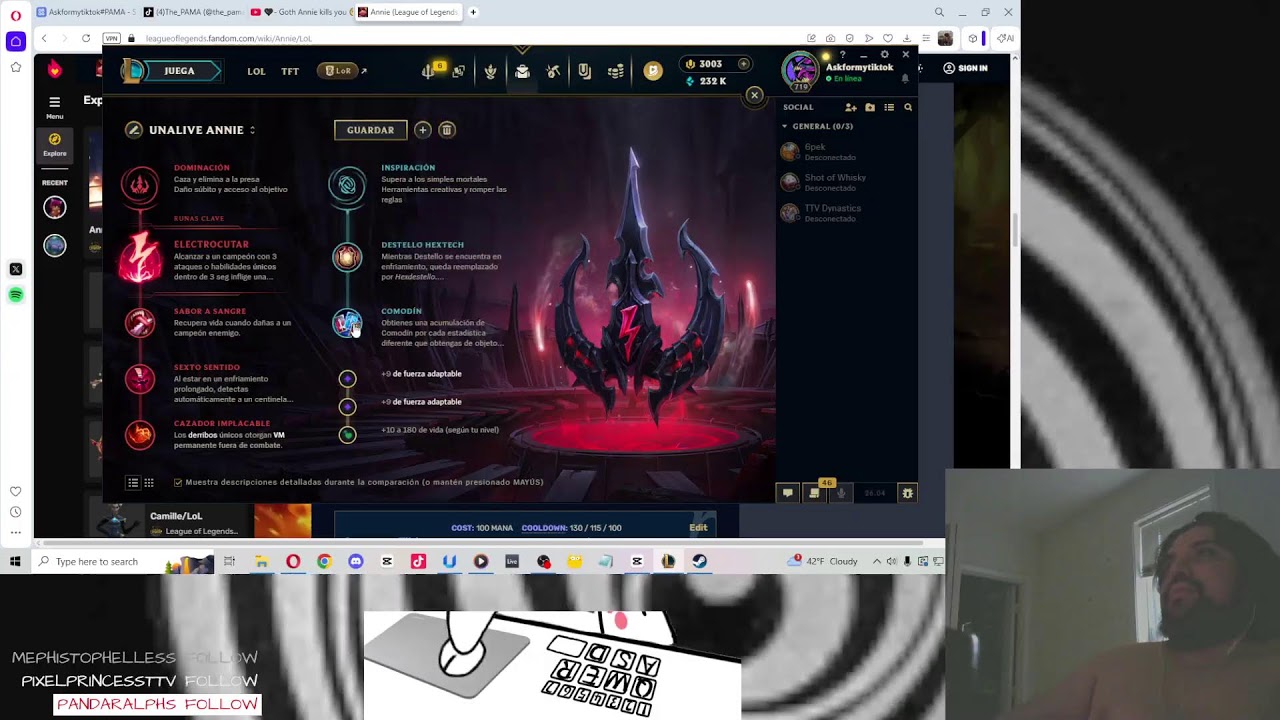The image size is (1280, 720).
Task: Click the rune page edit pencil icon
Action: coord(134,130)
